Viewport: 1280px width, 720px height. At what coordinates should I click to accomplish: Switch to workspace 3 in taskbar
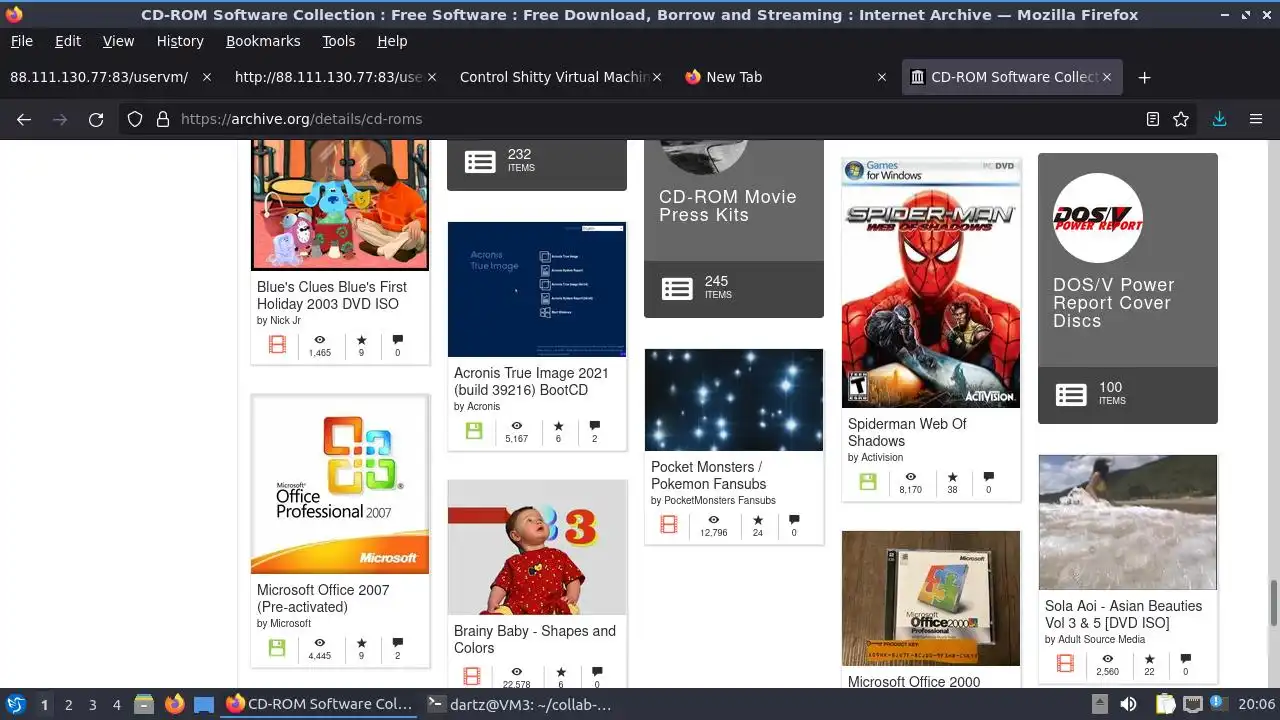click(x=93, y=704)
